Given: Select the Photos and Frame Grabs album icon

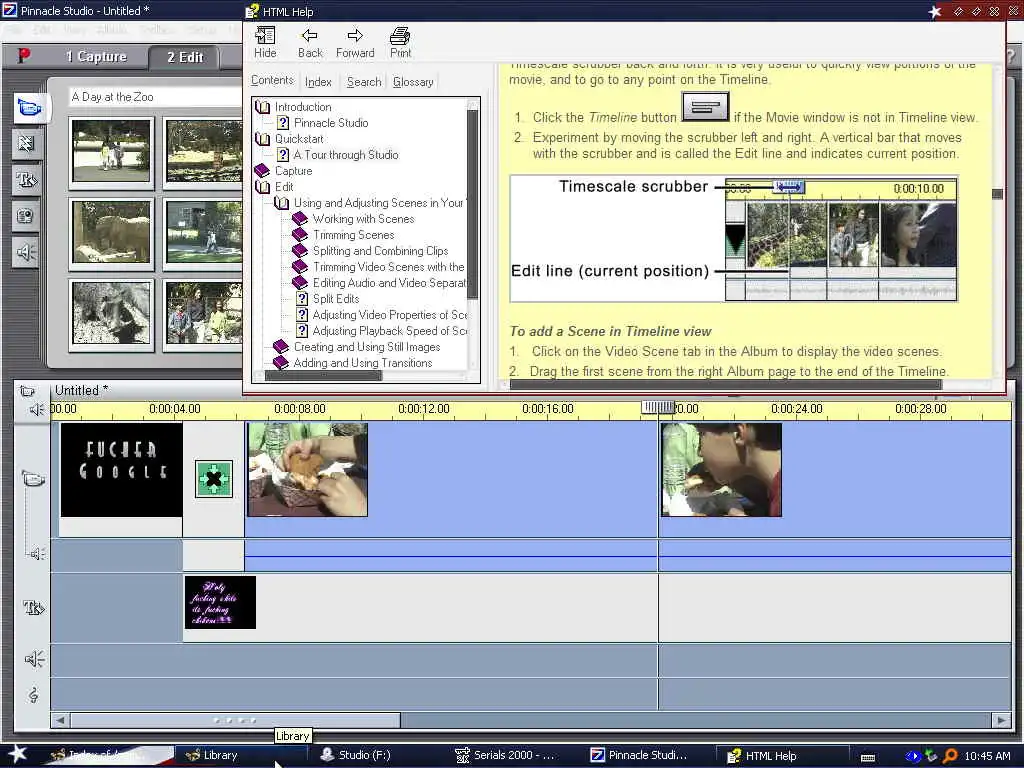Looking at the screenshot, I should [26, 216].
